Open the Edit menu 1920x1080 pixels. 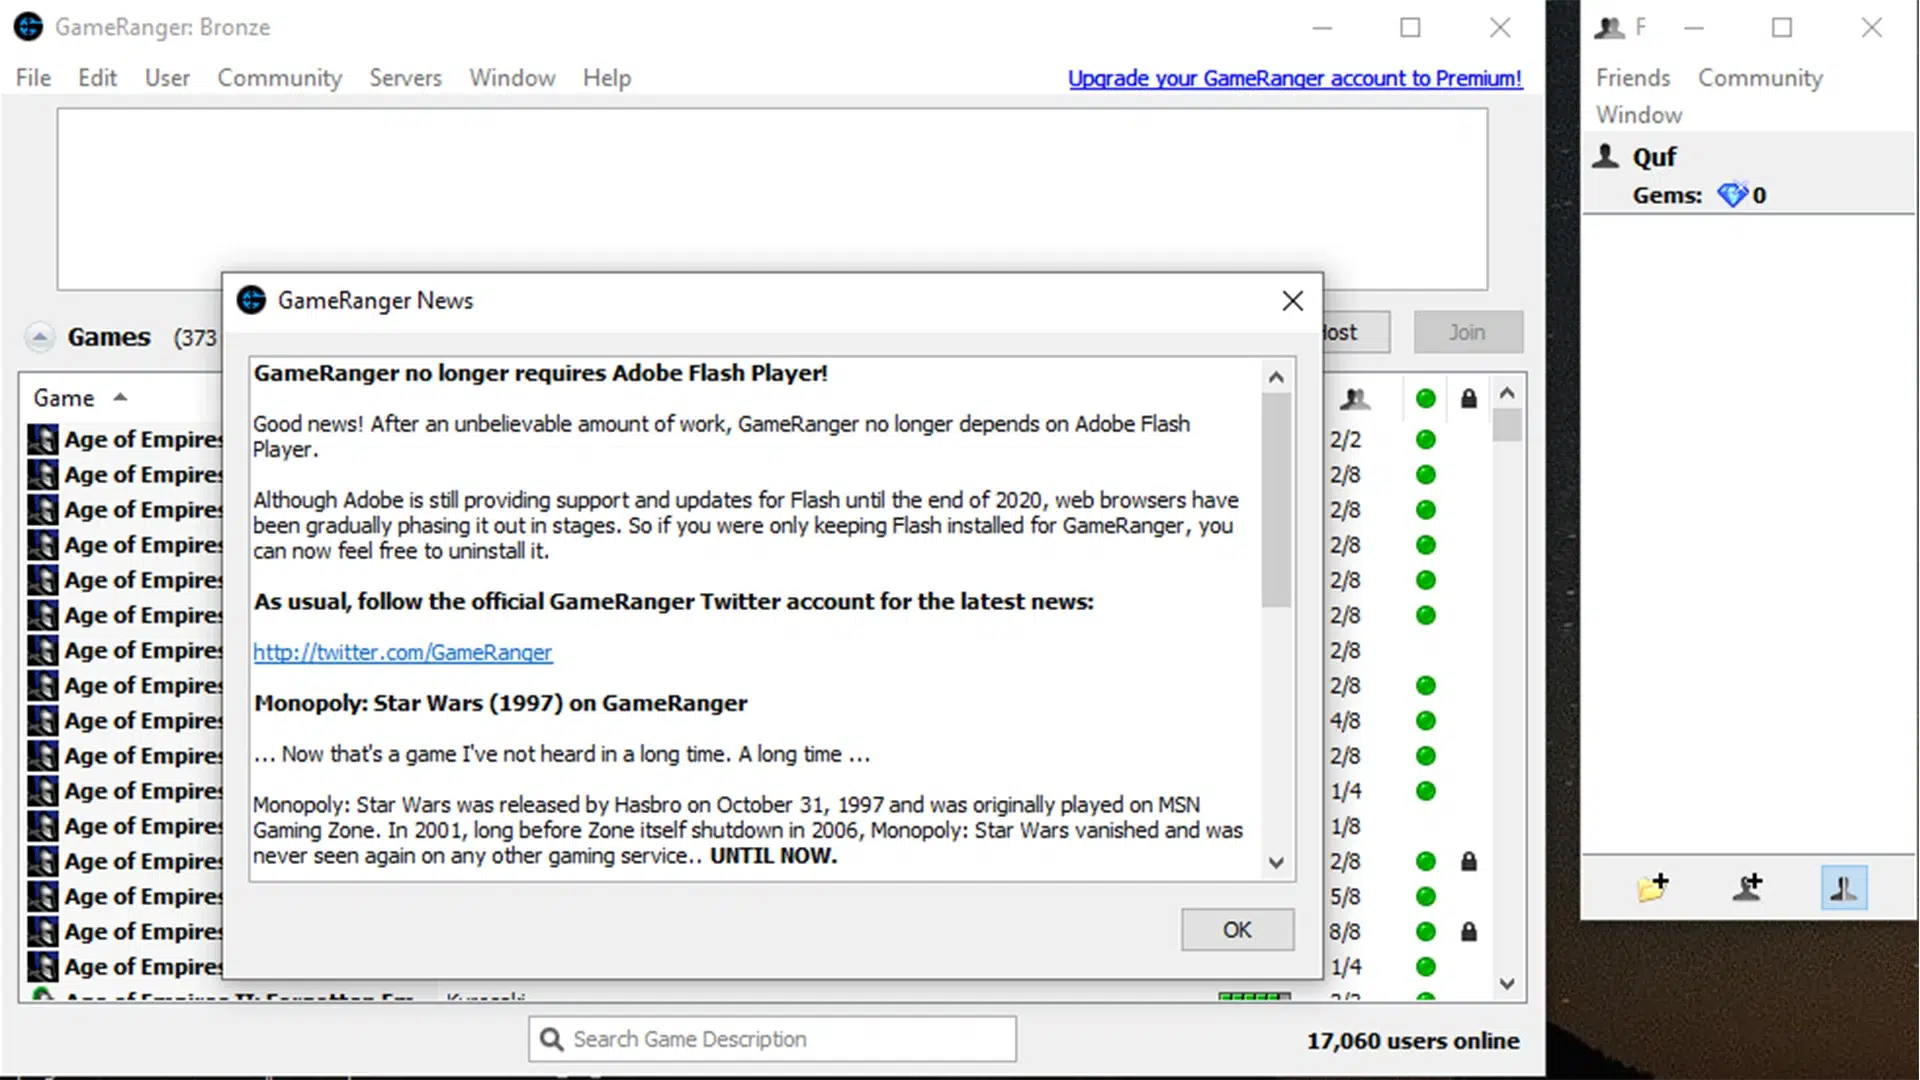tap(97, 78)
